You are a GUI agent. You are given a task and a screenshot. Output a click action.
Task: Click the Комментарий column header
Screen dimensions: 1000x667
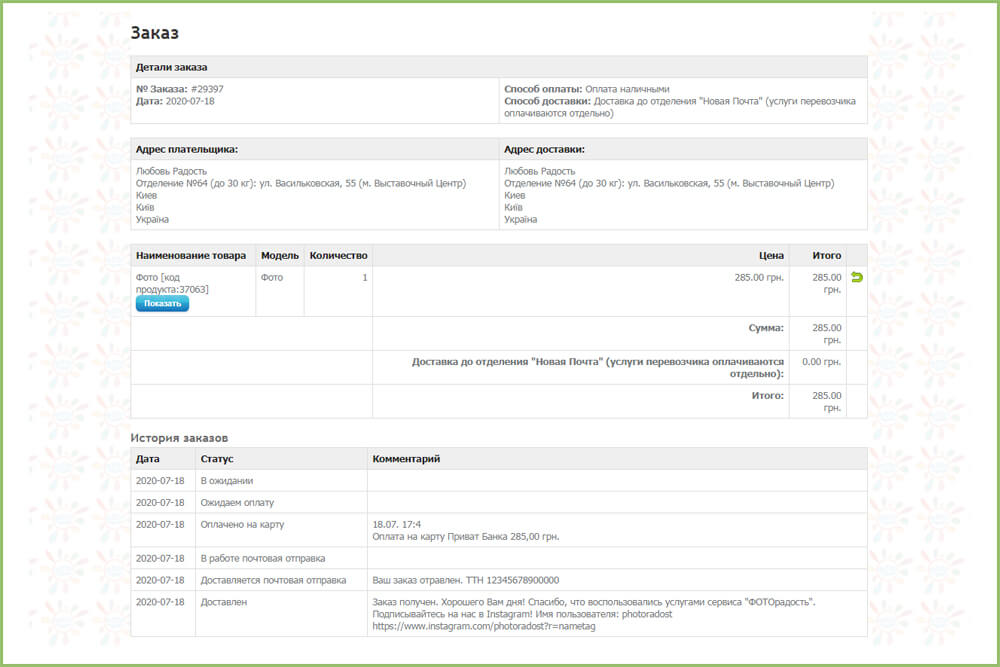(406, 459)
